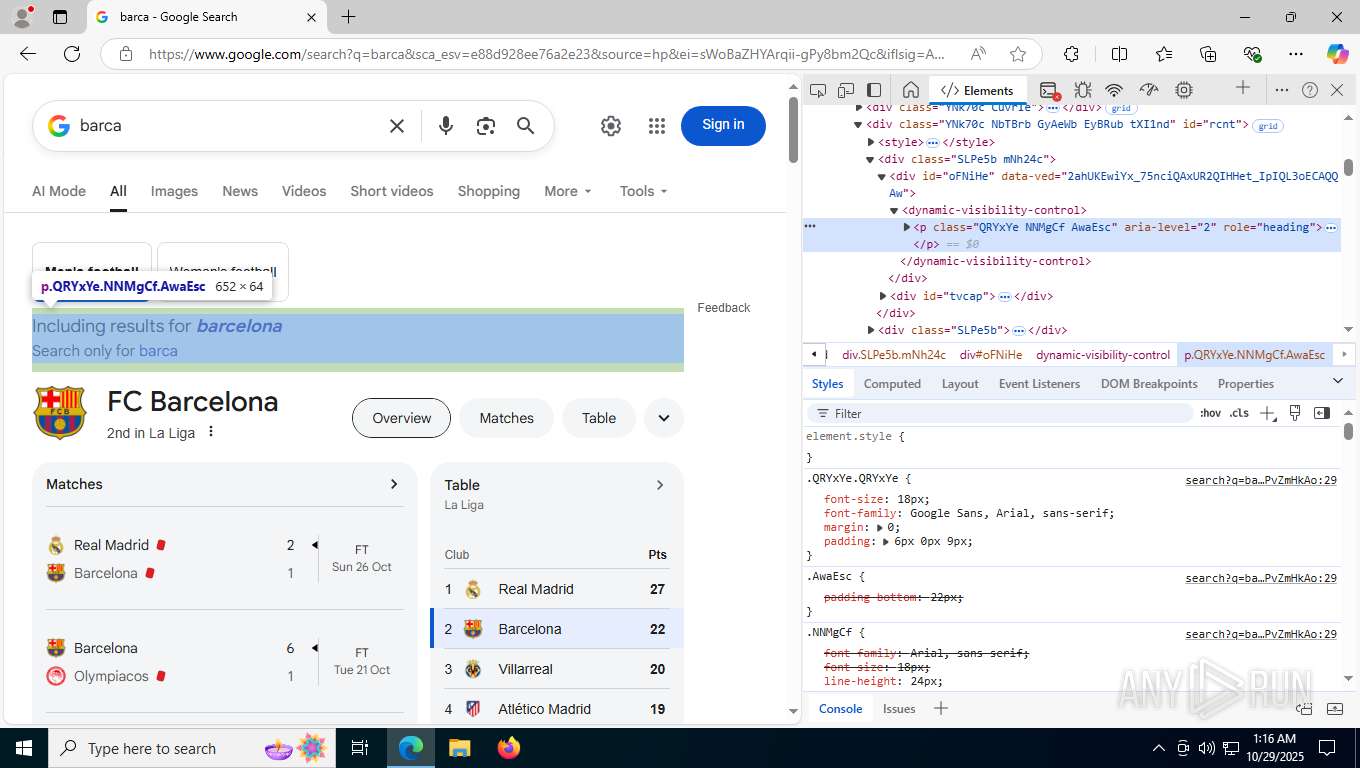Viewport: 1360px width, 768px height.
Task: Open Firefox from the taskbar
Action: click(509, 748)
